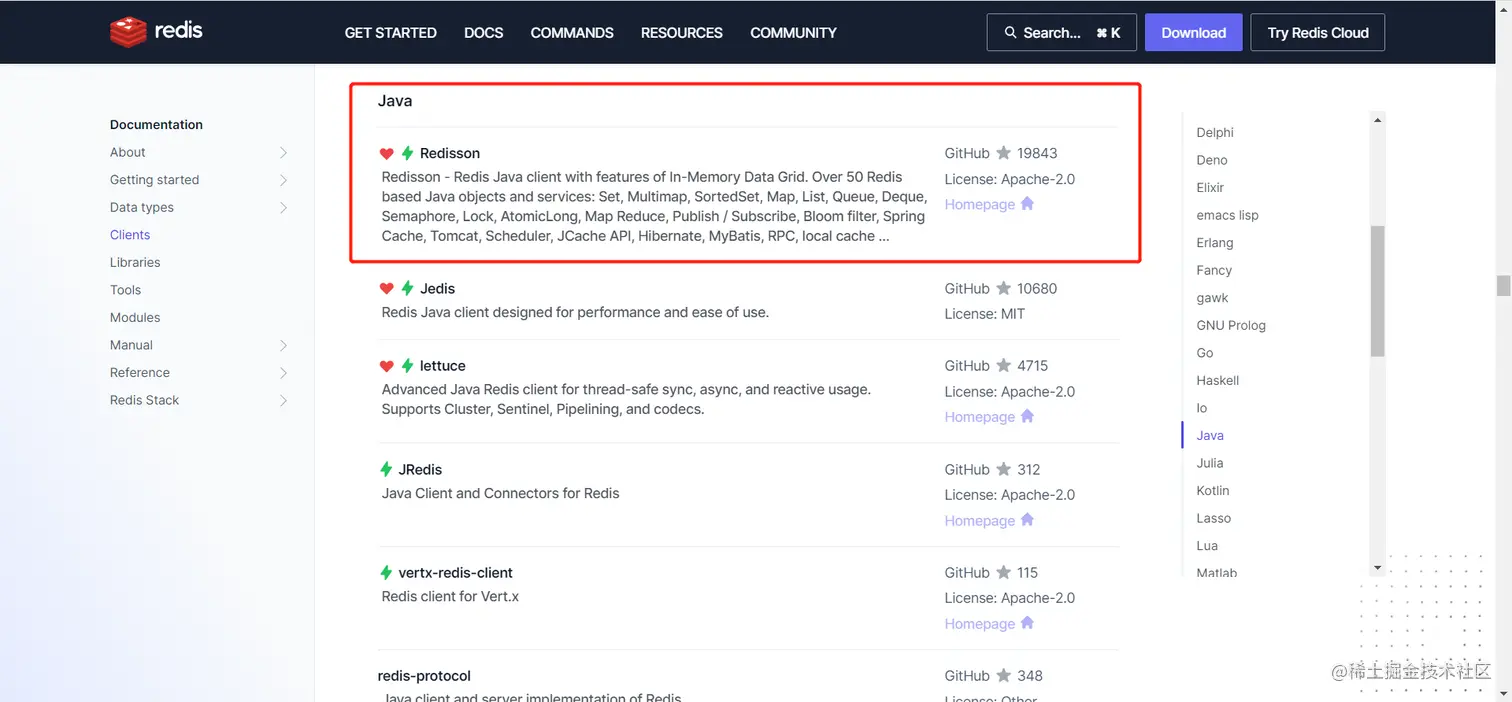The width and height of the screenshot is (1512, 702).
Task: Select Go in the language list
Action: click(x=1205, y=353)
